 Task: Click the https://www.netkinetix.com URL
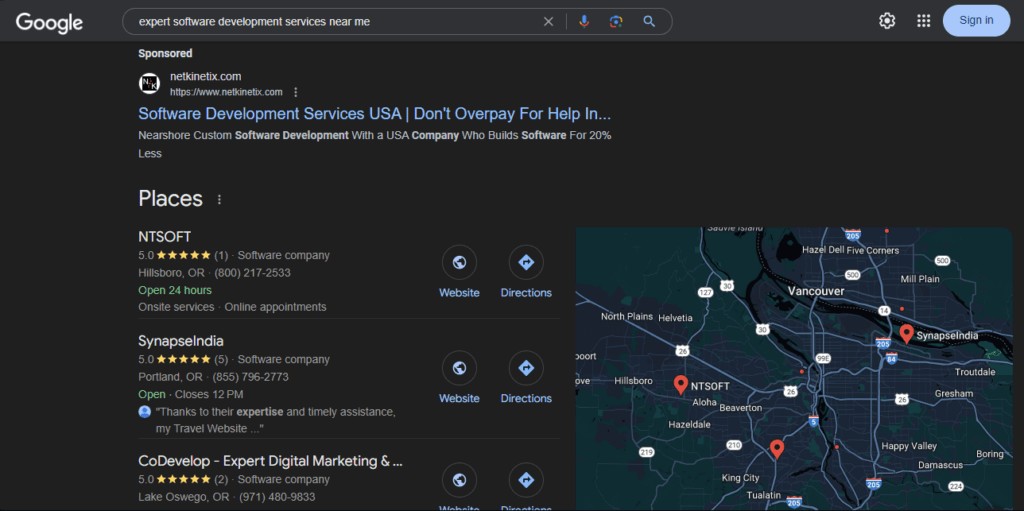pyautogui.click(x=227, y=92)
